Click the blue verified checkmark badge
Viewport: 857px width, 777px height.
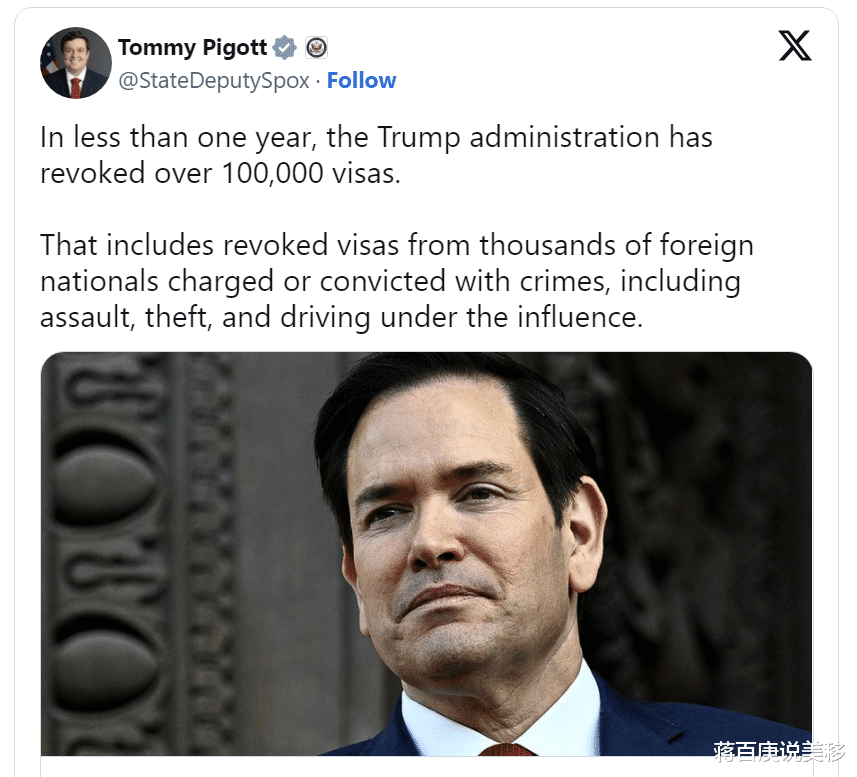coord(284,48)
